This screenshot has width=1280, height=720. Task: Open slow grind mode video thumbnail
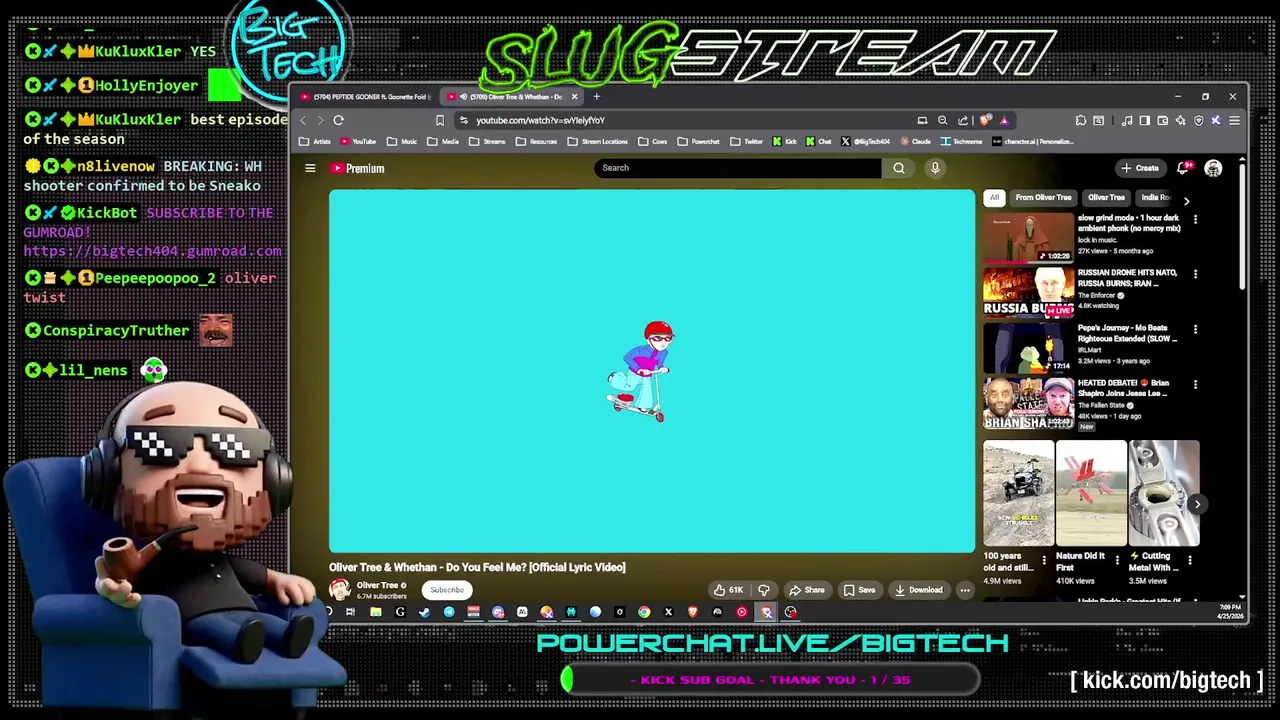pyautogui.click(x=1028, y=237)
